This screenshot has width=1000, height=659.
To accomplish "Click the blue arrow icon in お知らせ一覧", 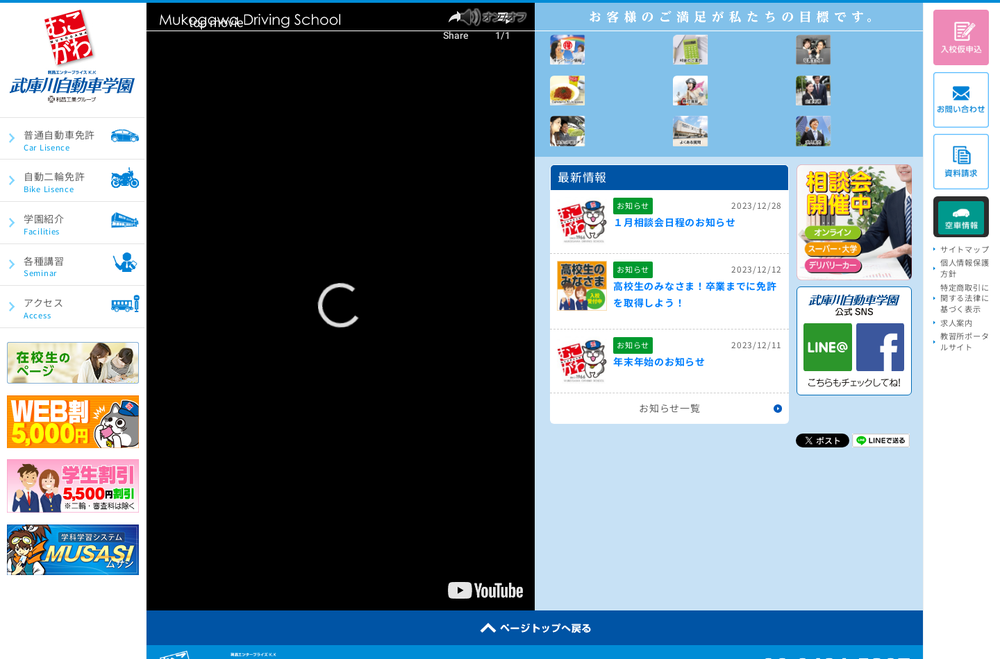I will click(x=777, y=409).
